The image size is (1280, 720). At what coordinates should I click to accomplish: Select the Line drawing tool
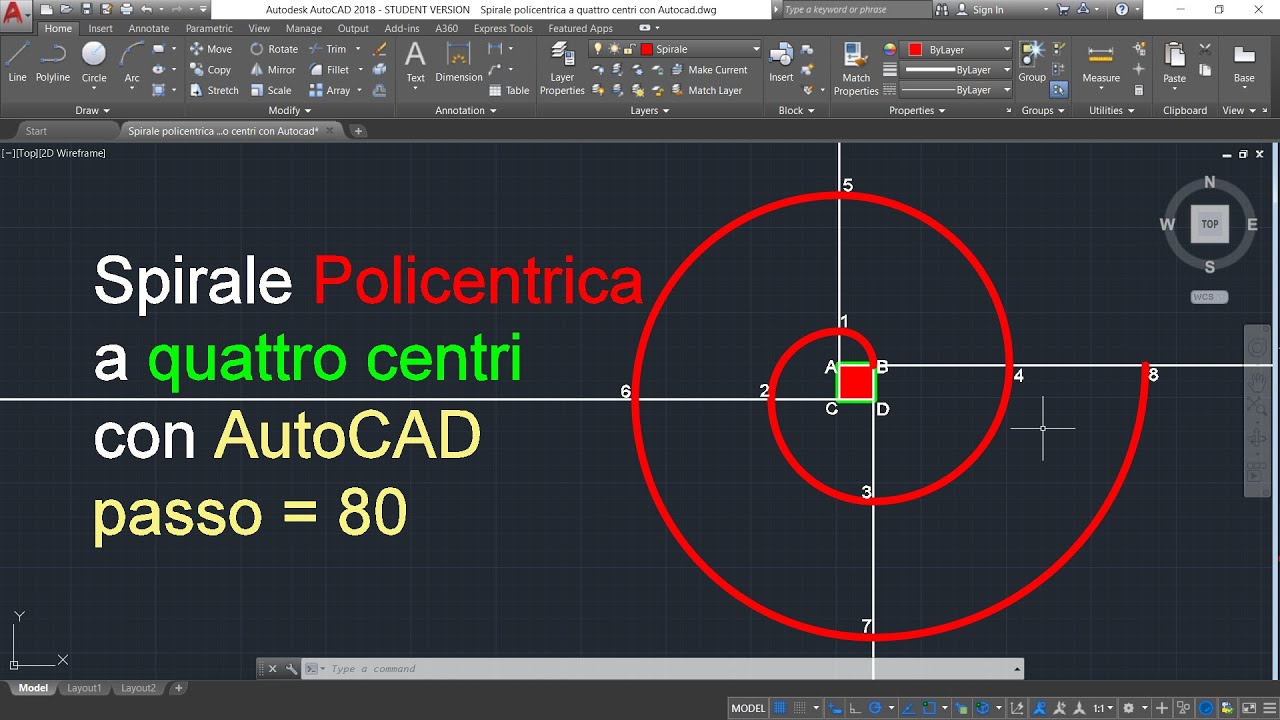click(17, 61)
